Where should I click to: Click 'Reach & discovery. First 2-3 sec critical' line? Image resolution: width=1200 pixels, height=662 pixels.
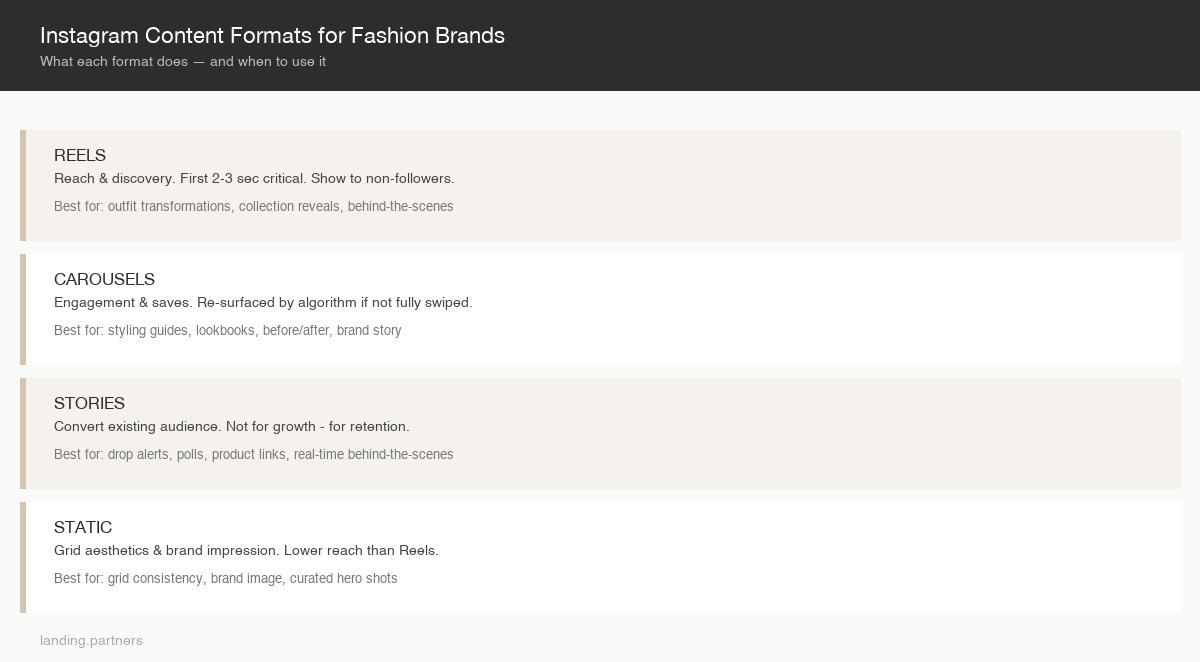pos(254,178)
